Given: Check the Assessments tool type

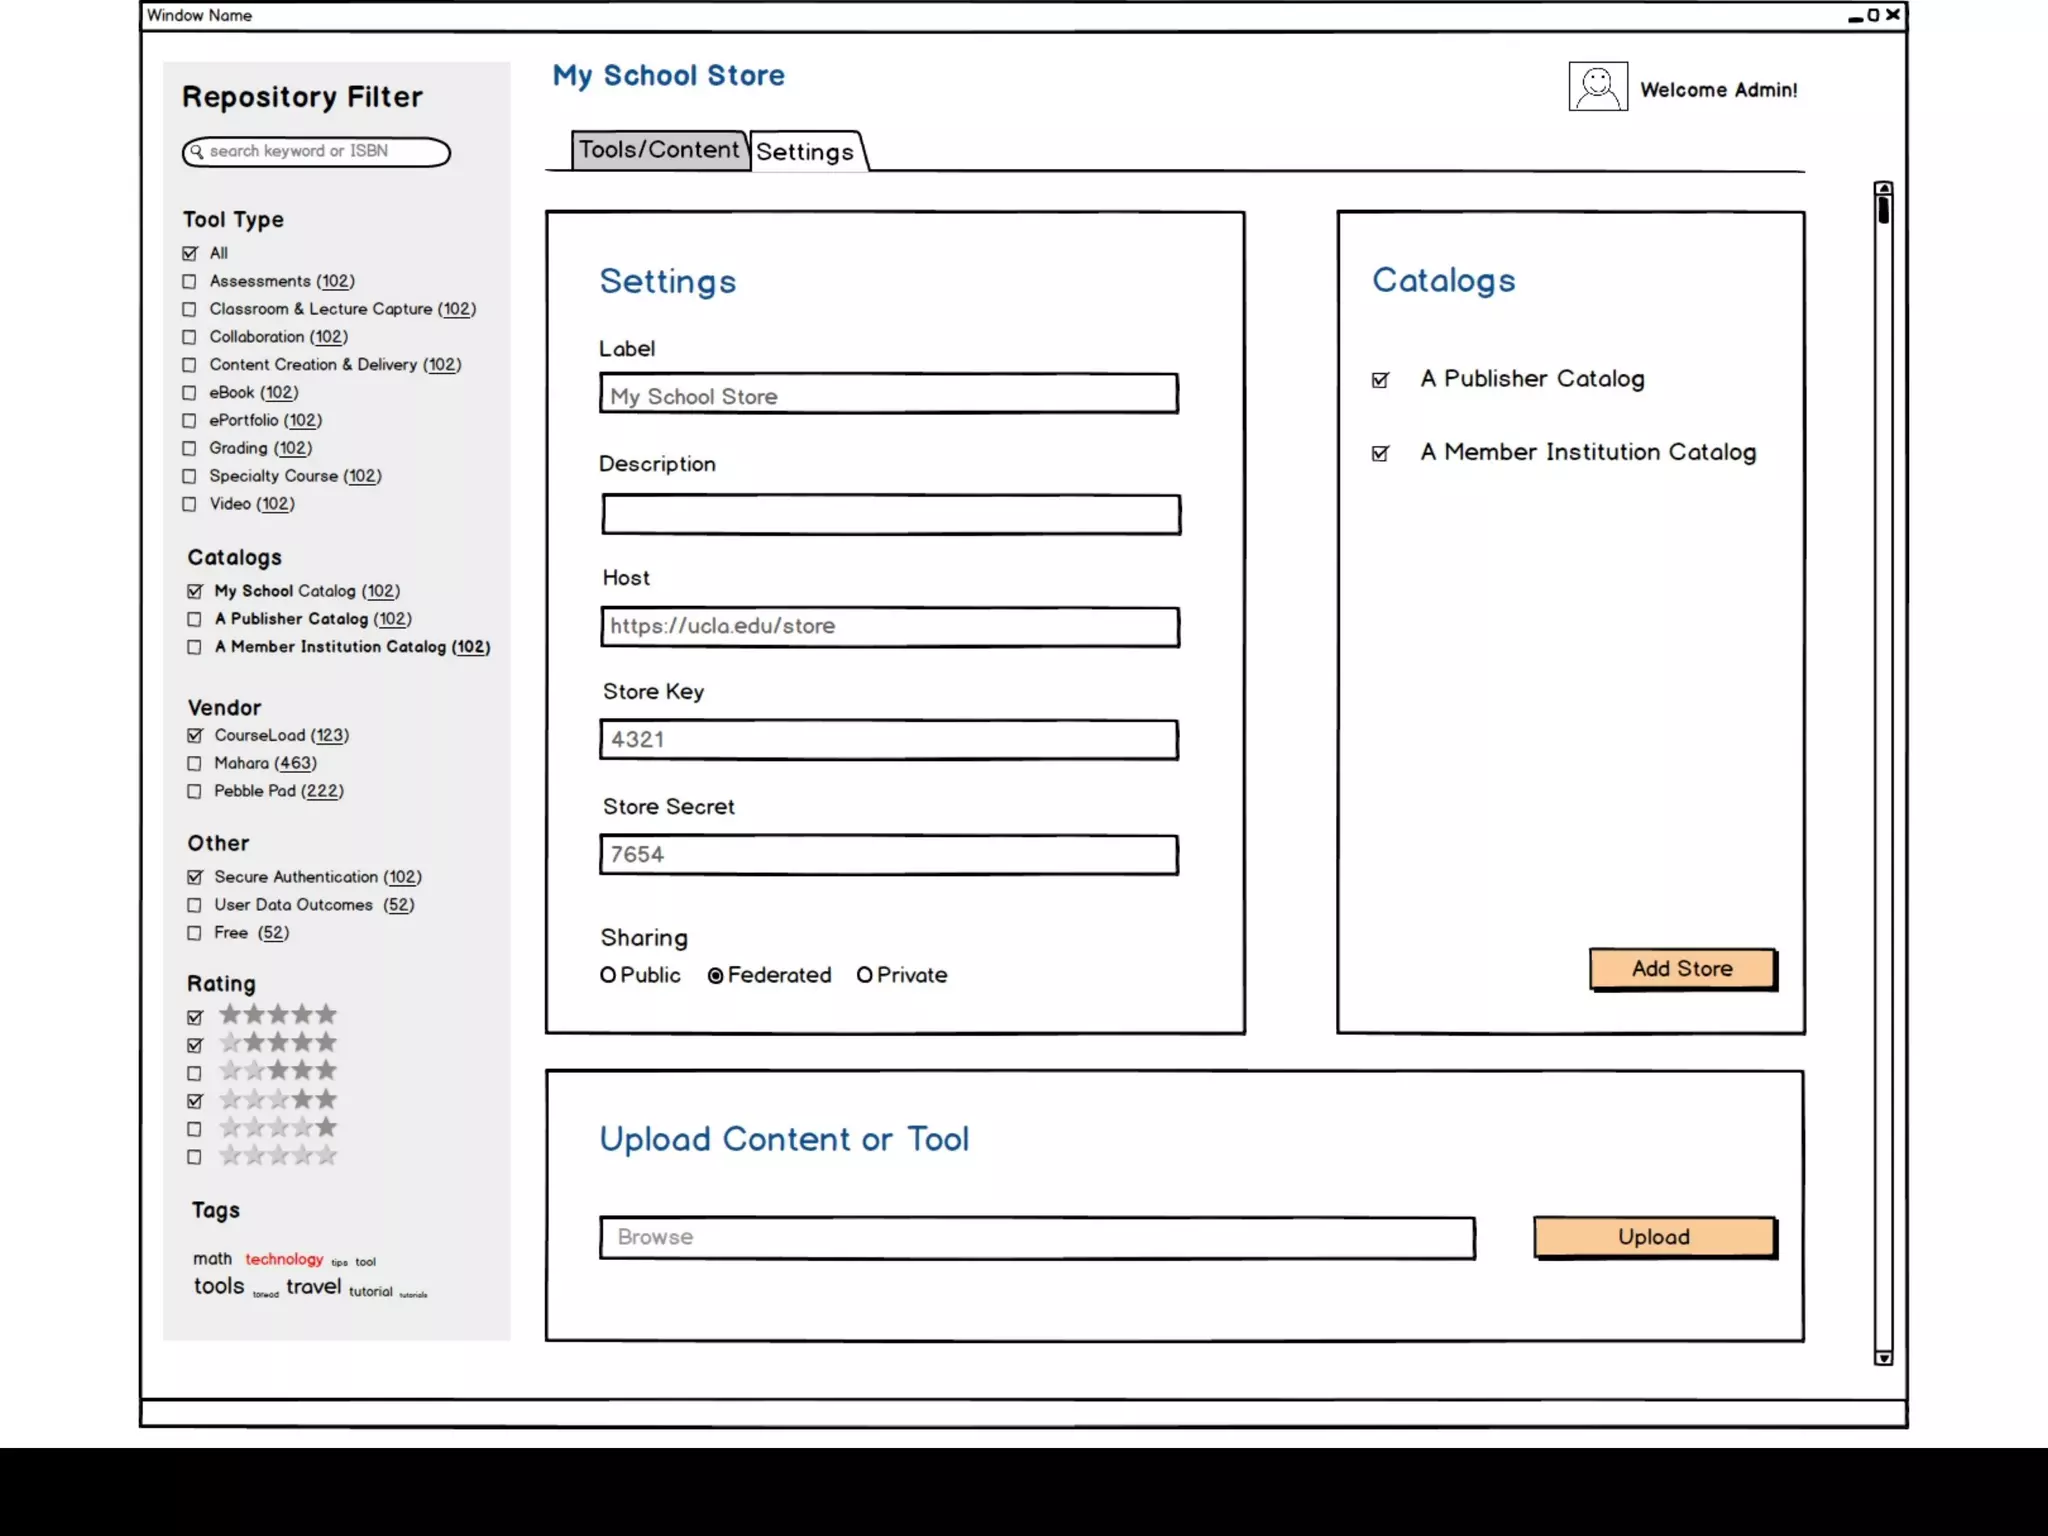Looking at the screenshot, I should pyautogui.click(x=189, y=282).
